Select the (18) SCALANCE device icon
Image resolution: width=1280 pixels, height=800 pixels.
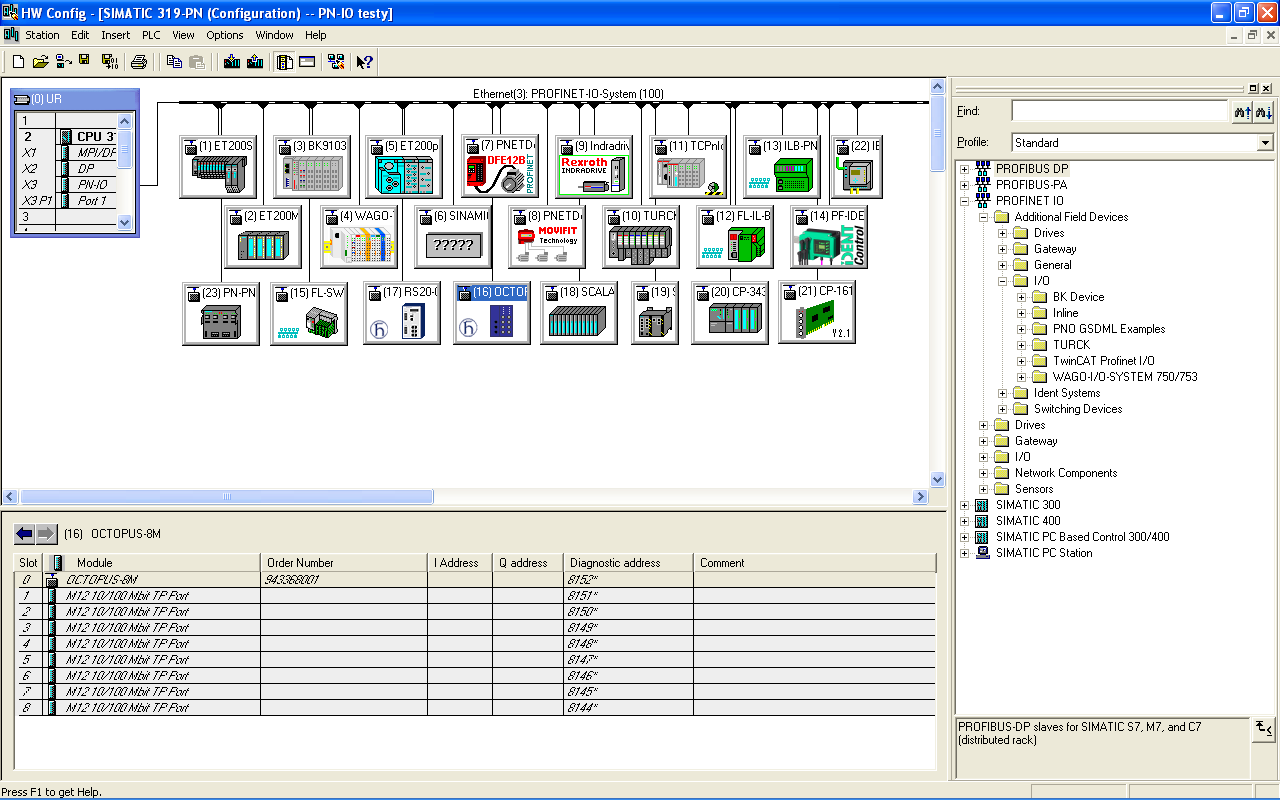coord(579,313)
